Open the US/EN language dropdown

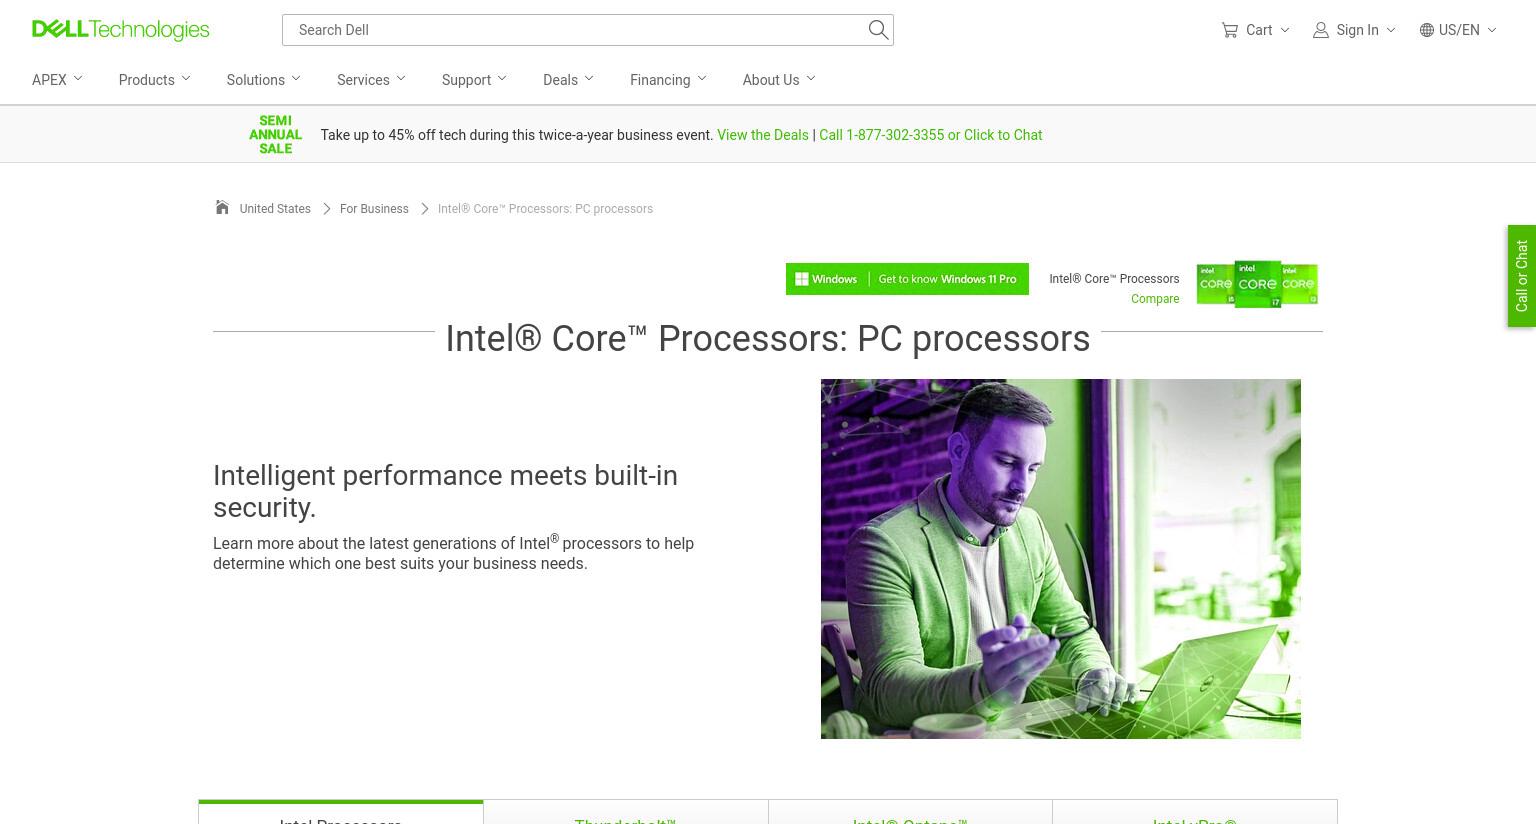[1467, 30]
